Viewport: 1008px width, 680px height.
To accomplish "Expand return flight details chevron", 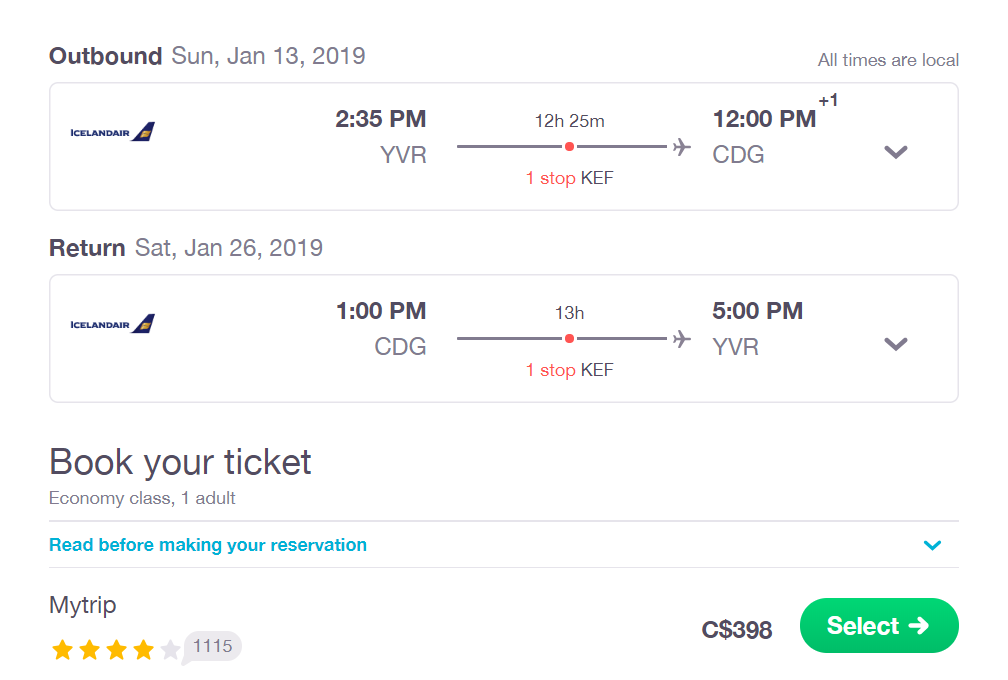I will [896, 344].
